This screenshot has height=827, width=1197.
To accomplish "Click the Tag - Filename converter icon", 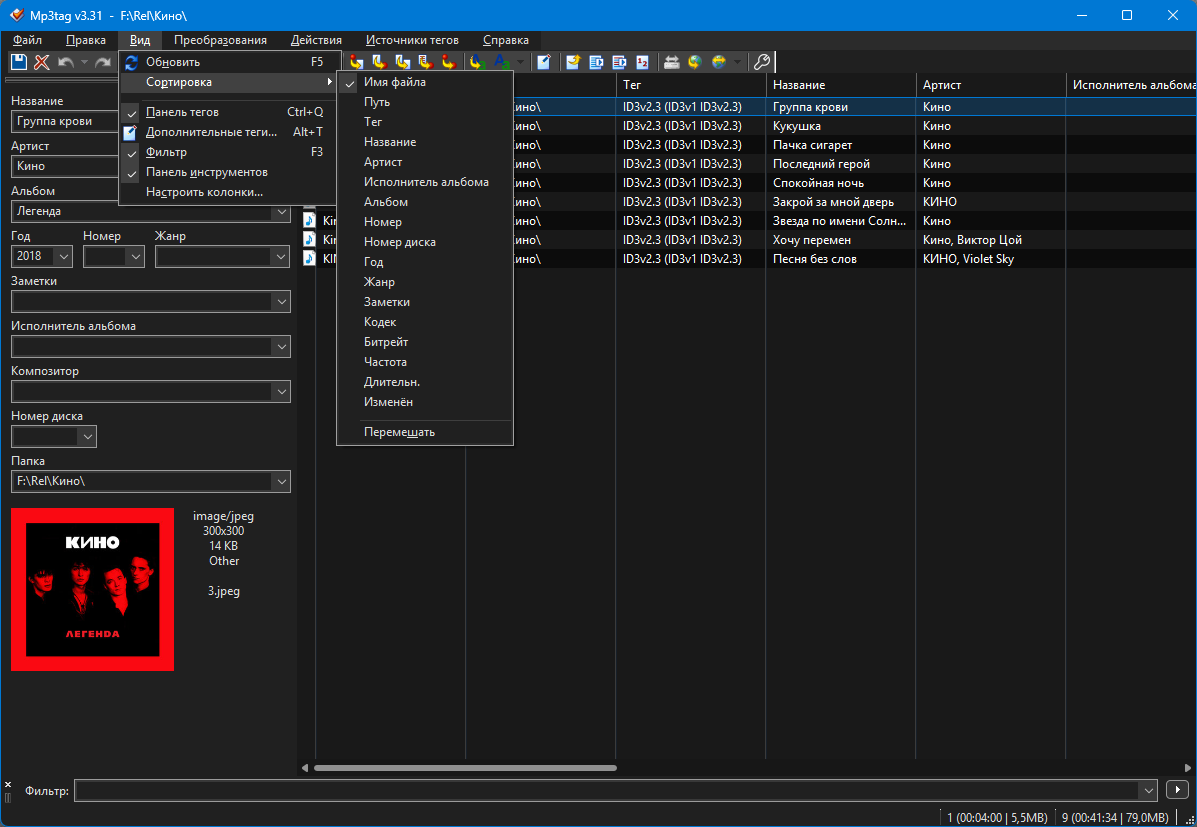I will pos(356,63).
